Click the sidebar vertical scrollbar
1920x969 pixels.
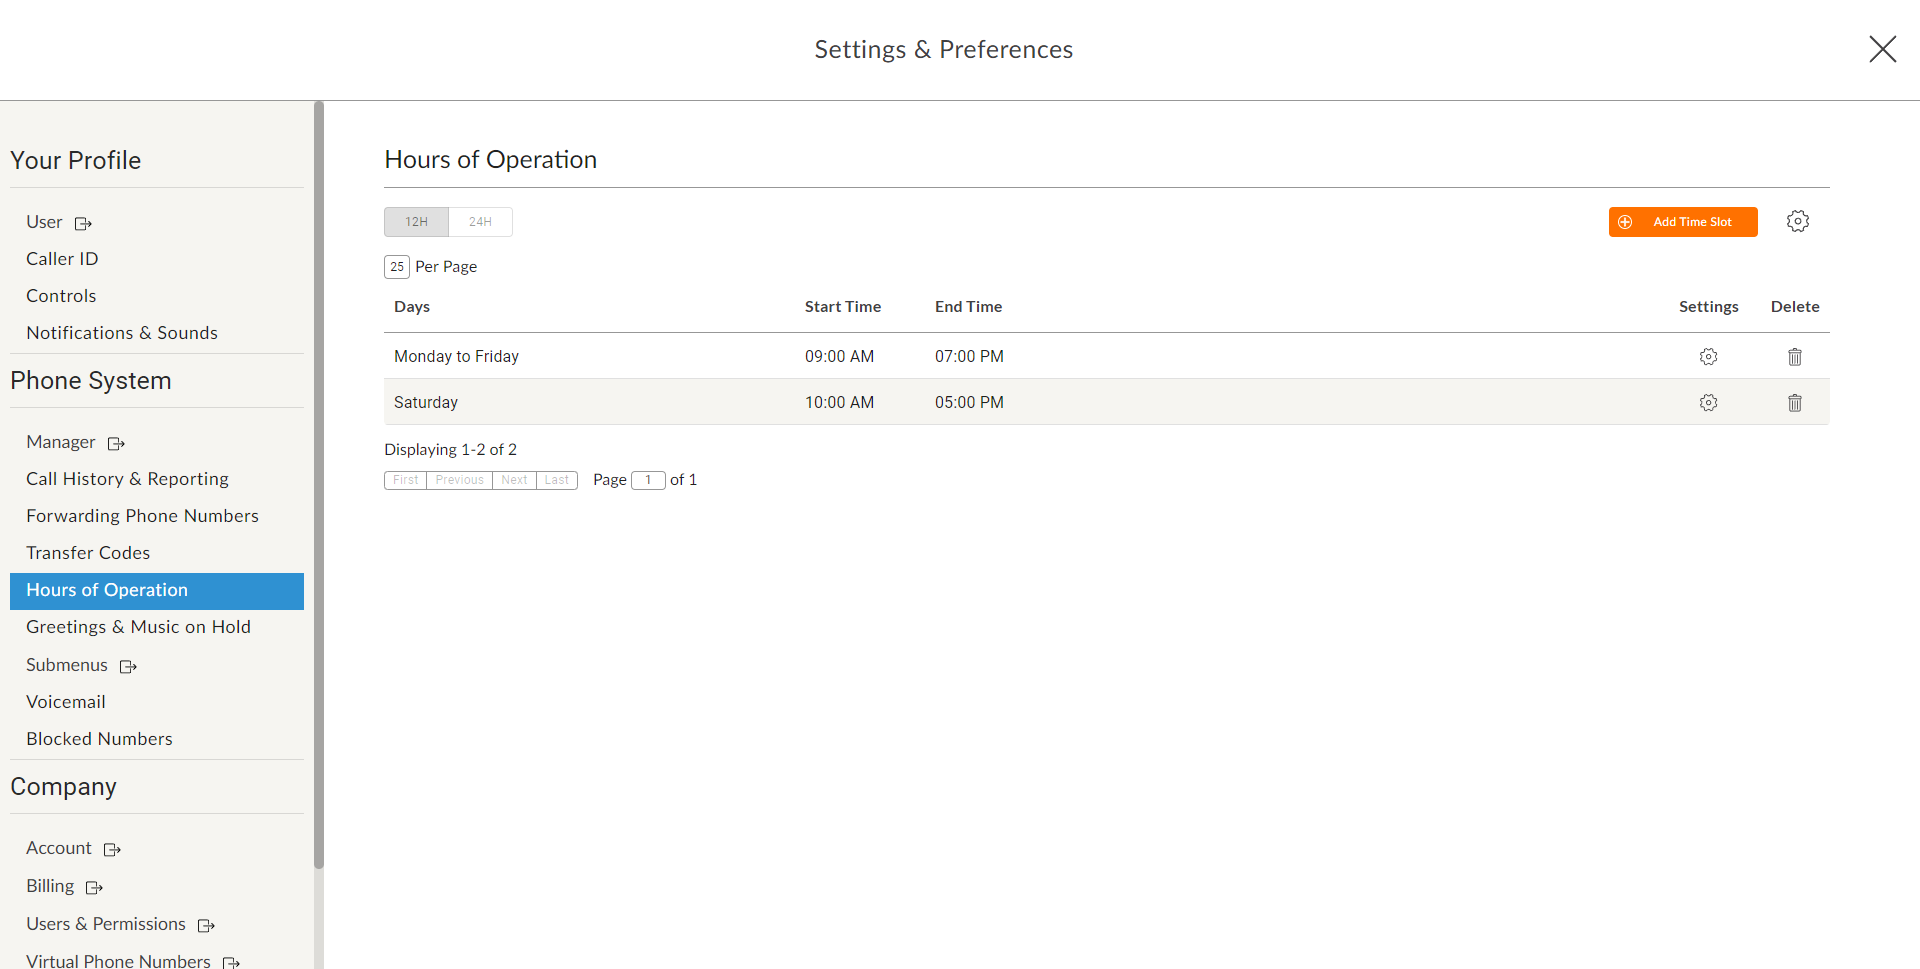pyautogui.click(x=319, y=485)
